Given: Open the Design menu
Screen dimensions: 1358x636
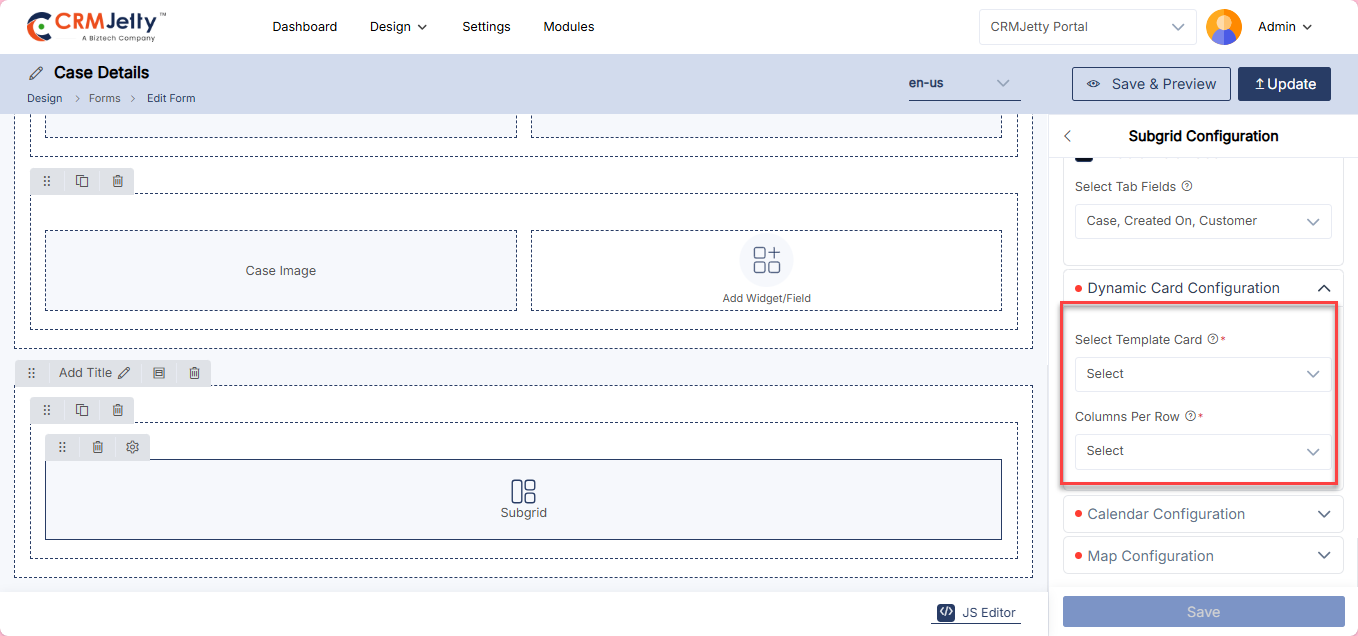Looking at the screenshot, I should click(398, 27).
